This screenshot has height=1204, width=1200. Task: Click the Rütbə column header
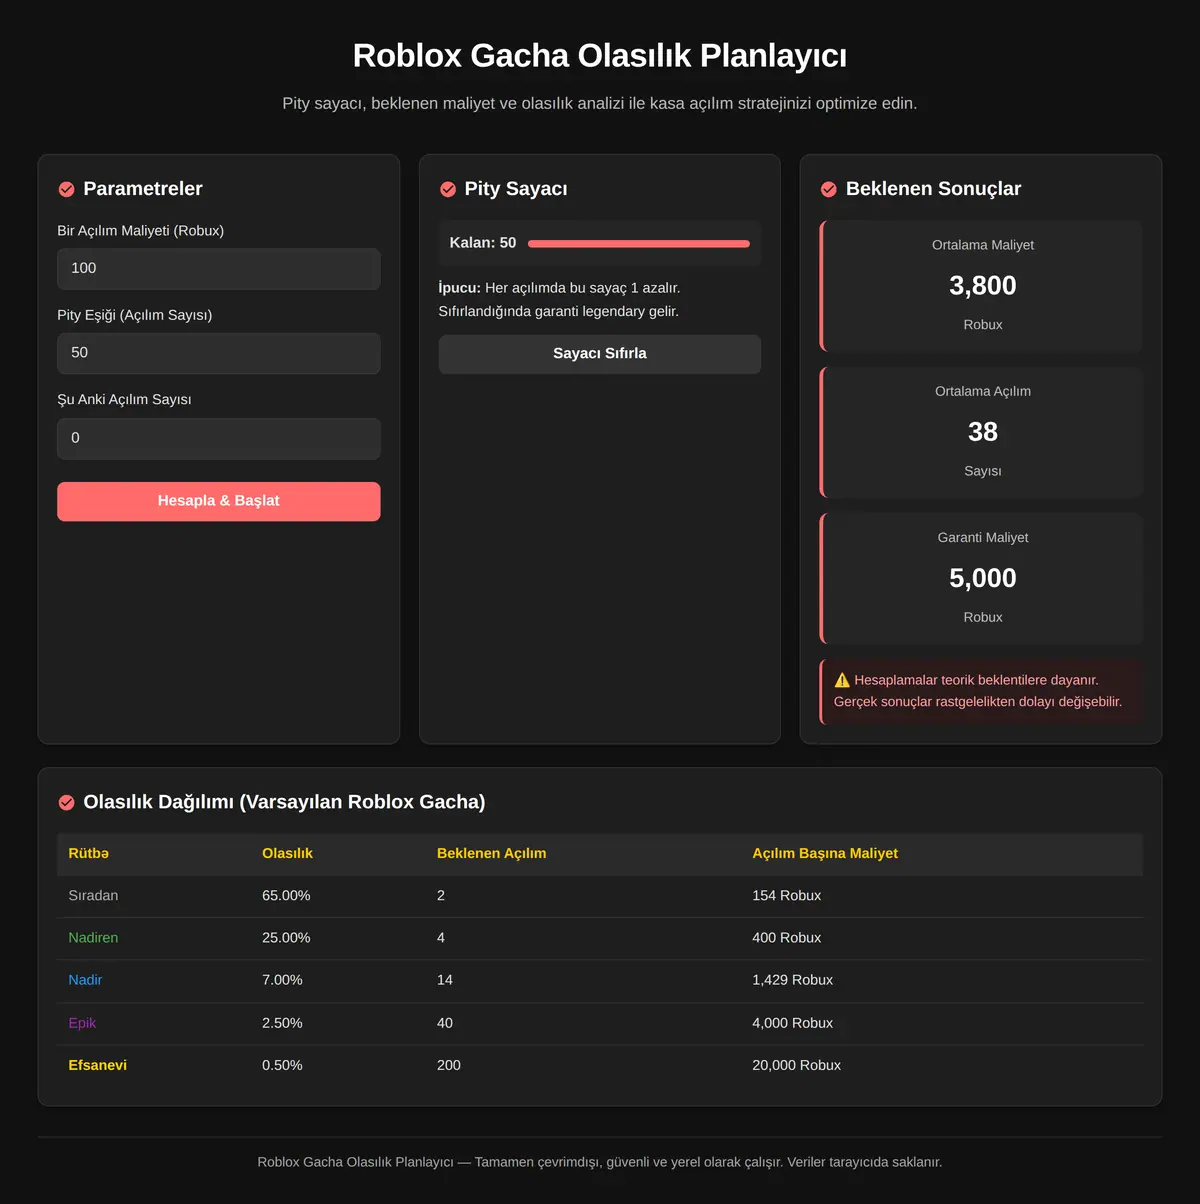(89, 854)
